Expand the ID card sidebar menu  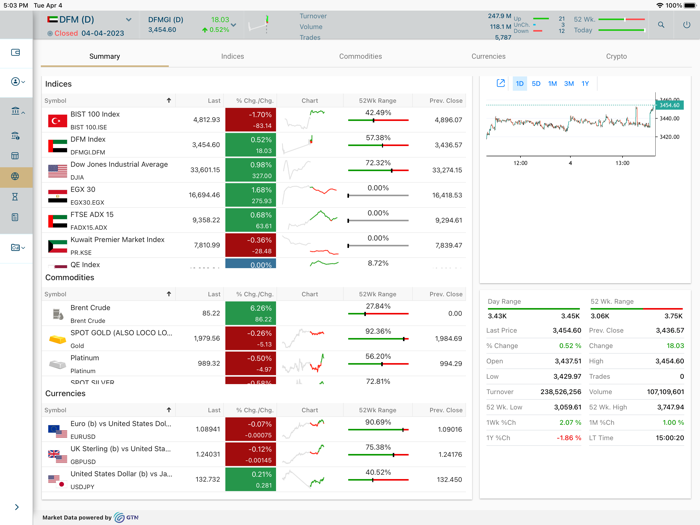coord(17,247)
